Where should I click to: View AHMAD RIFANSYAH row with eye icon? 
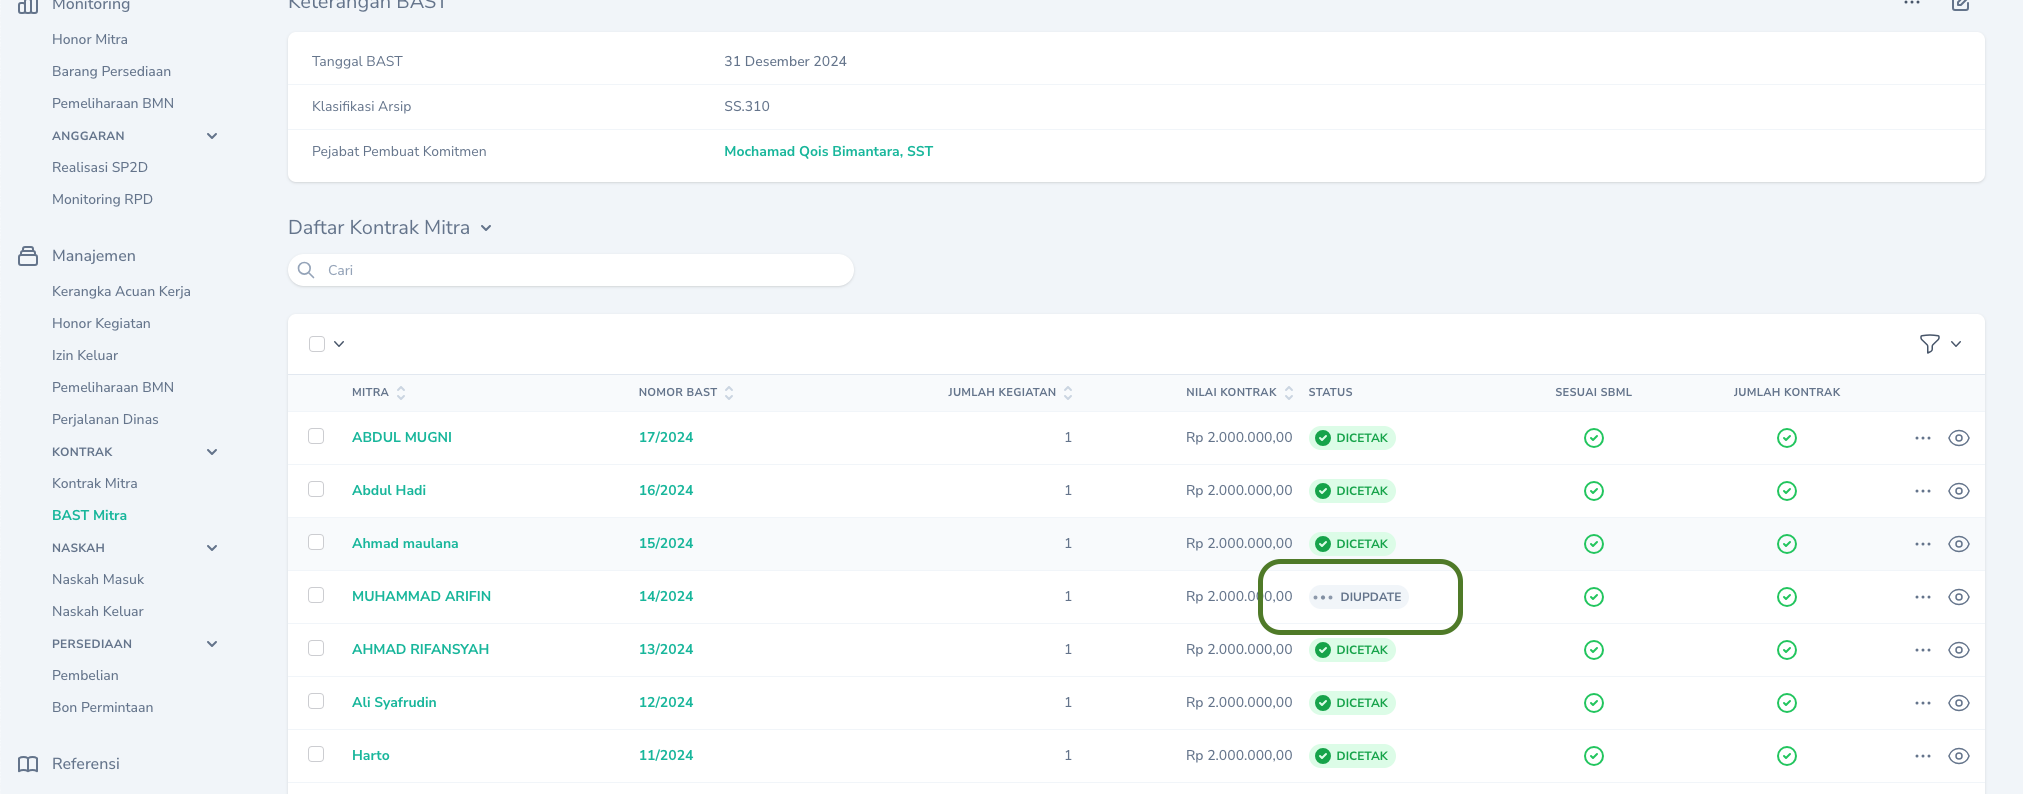(1959, 650)
